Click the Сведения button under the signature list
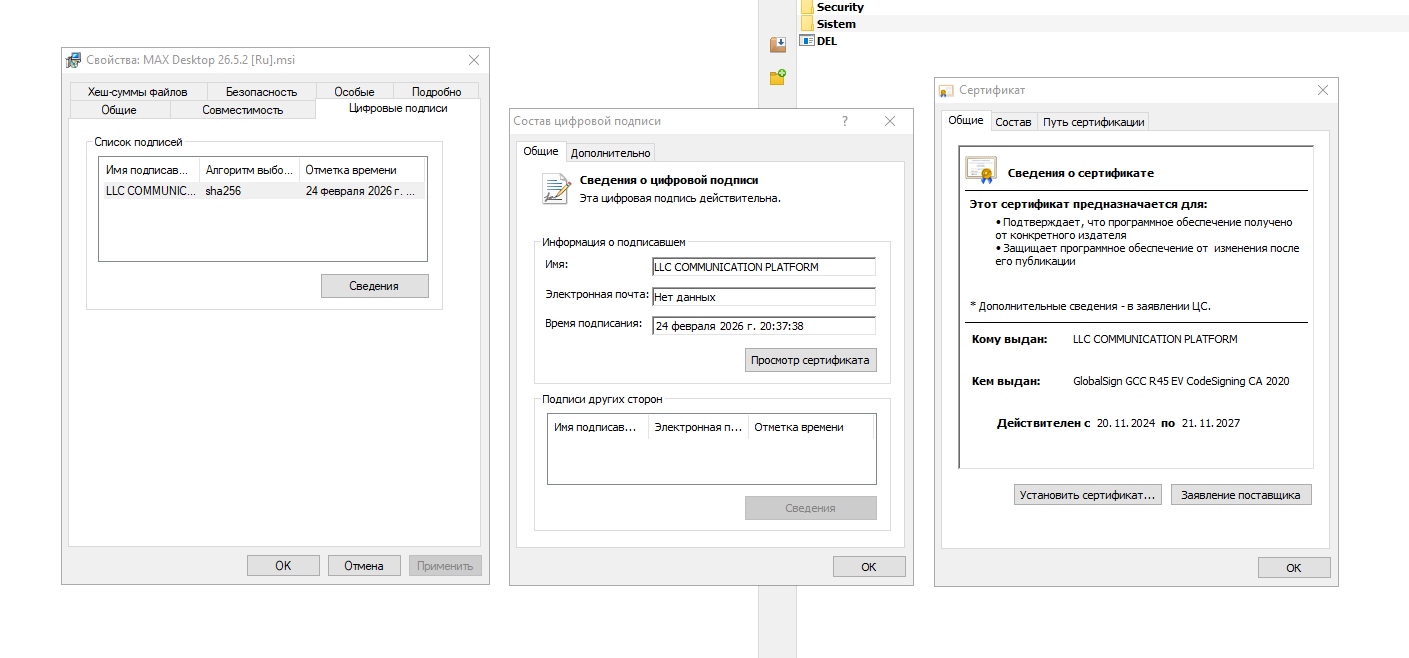Image resolution: width=1409 pixels, height=658 pixels. click(374, 286)
